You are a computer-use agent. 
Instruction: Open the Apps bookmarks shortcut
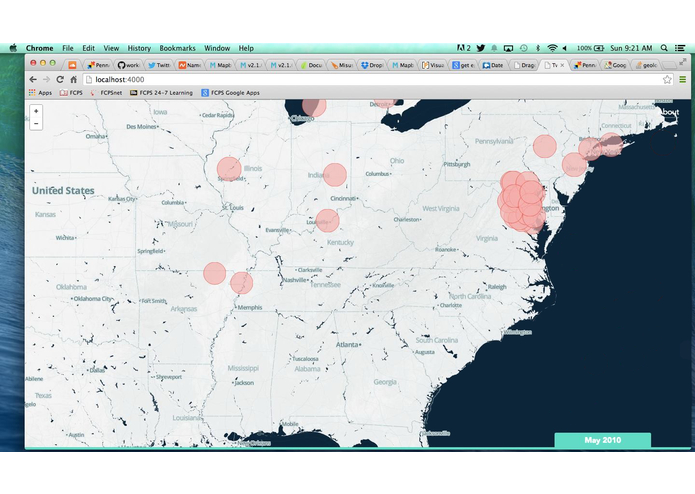tap(40, 93)
